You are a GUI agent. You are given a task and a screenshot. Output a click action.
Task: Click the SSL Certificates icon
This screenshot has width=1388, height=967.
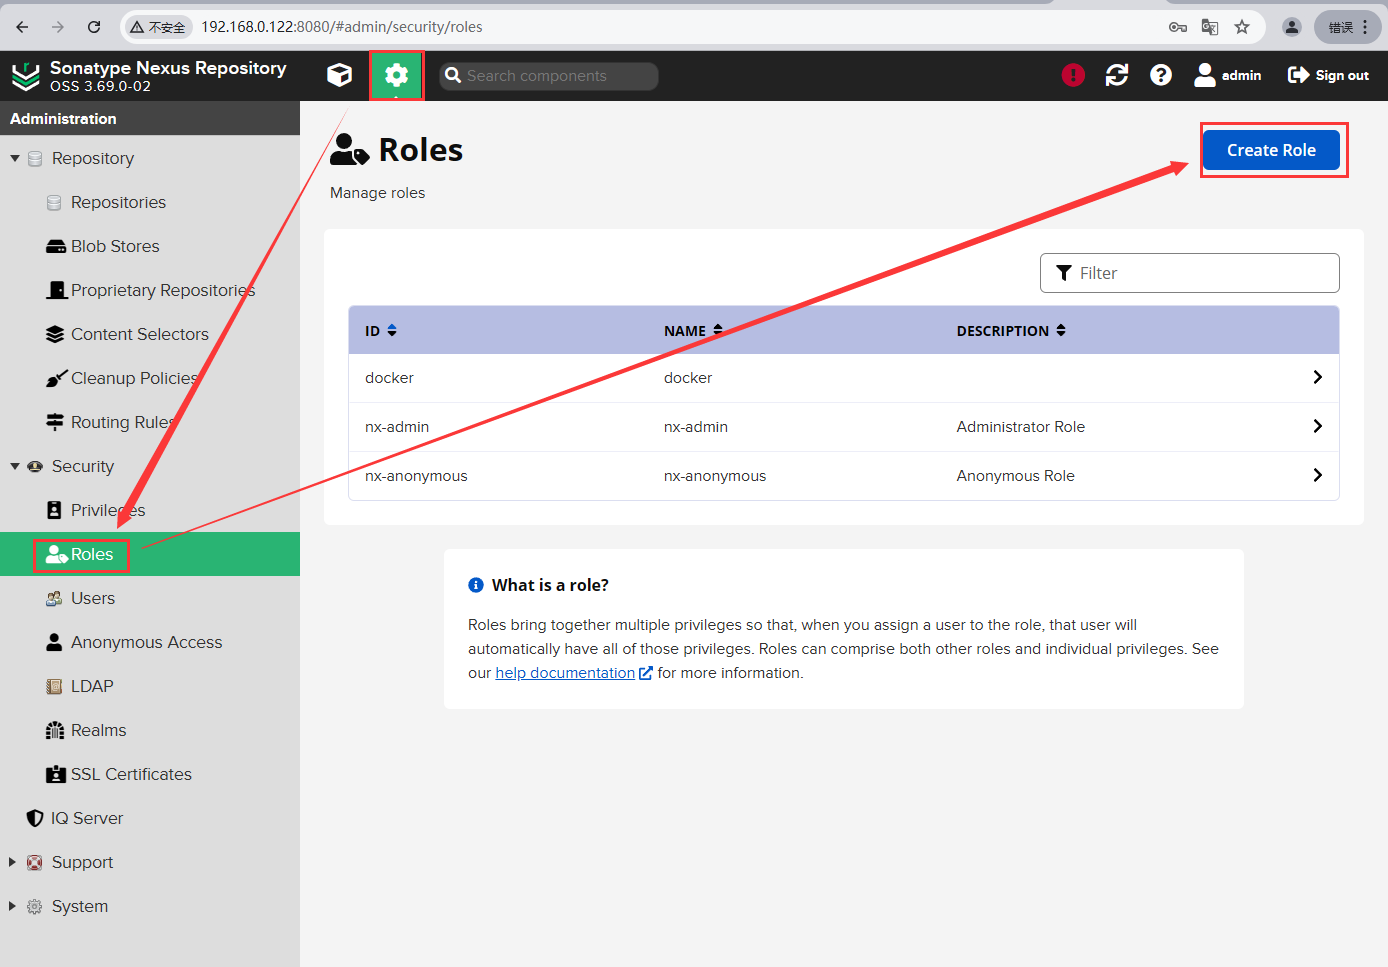click(x=56, y=774)
